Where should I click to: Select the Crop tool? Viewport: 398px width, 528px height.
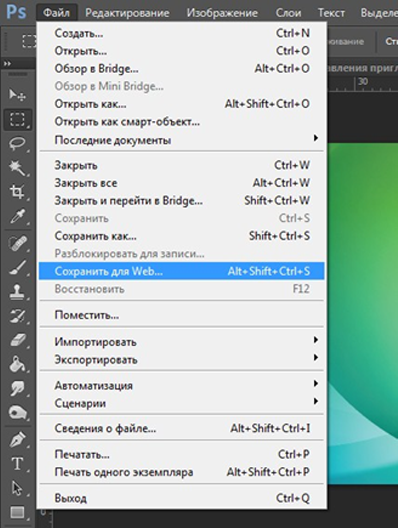(17, 192)
